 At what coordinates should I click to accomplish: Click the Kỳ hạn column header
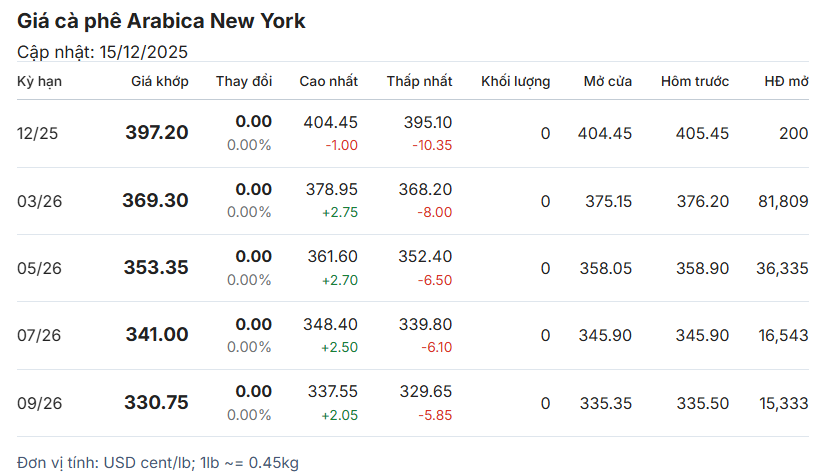40,81
